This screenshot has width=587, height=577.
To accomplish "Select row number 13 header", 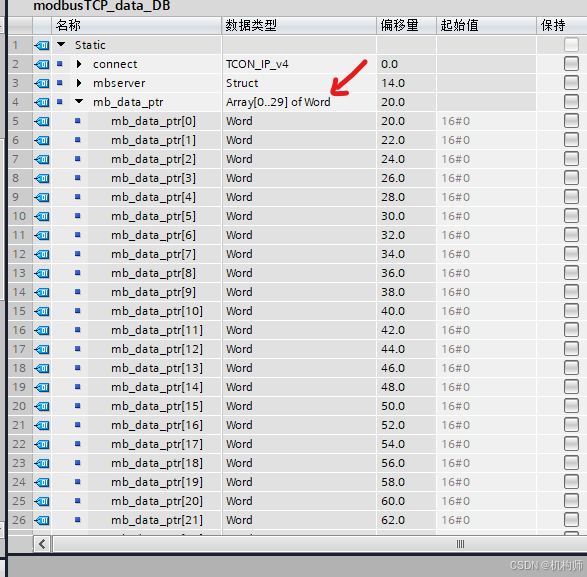I will point(20,273).
